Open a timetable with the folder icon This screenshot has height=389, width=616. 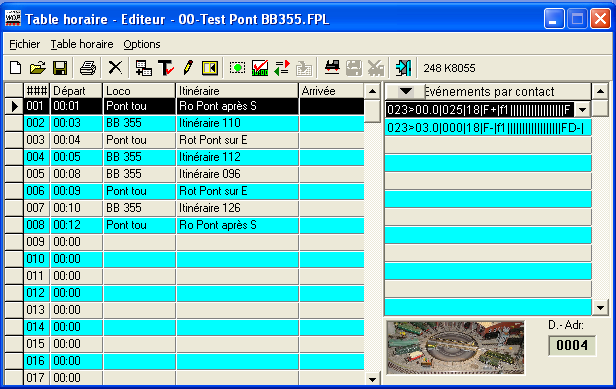pos(38,68)
